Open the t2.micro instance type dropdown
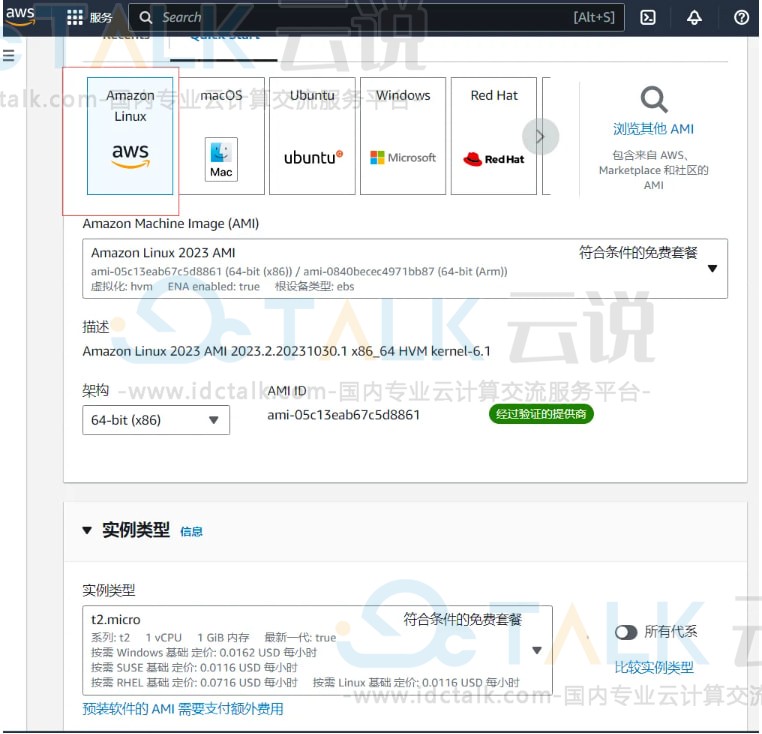This screenshot has height=734, width=762. [x=317, y=650]
